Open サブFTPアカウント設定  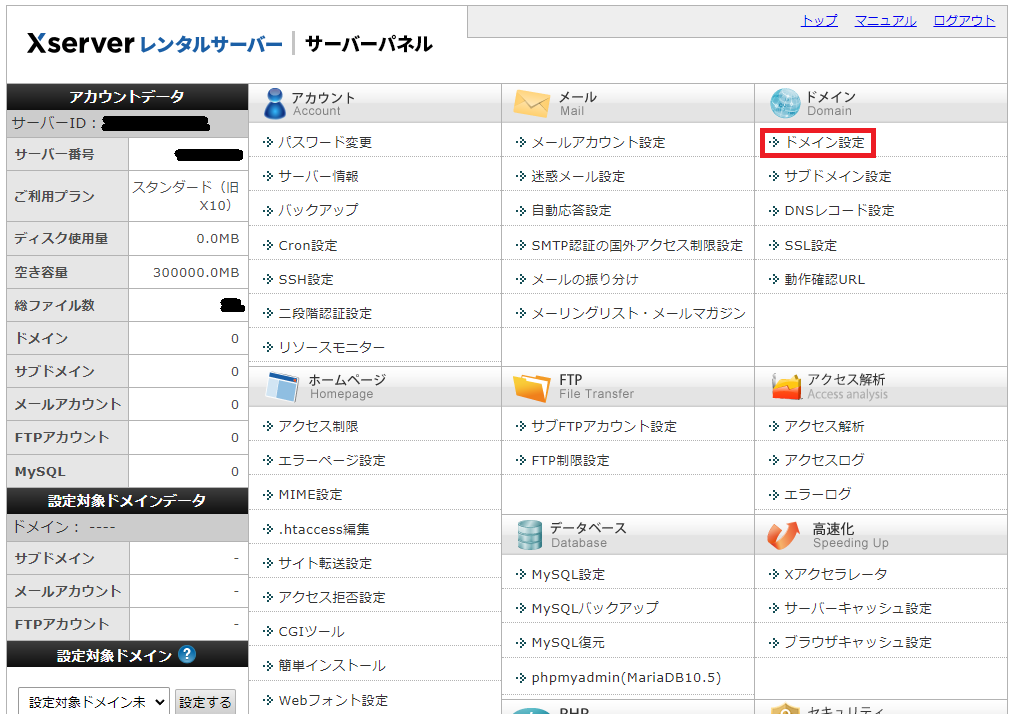click(x=604, y=426)
